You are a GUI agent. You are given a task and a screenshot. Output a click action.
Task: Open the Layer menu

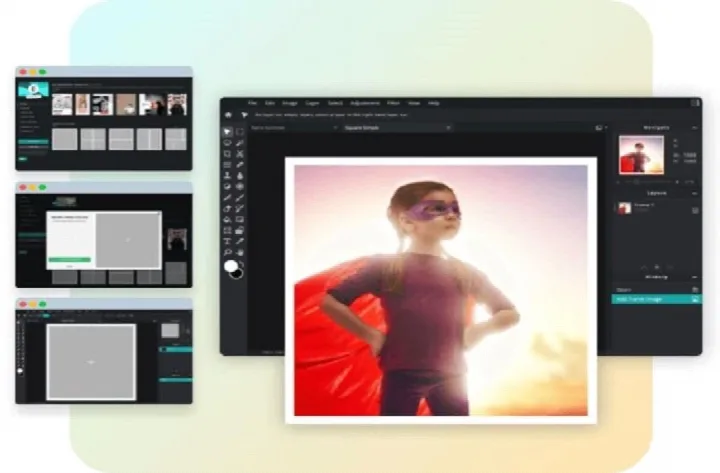(312, 103)
